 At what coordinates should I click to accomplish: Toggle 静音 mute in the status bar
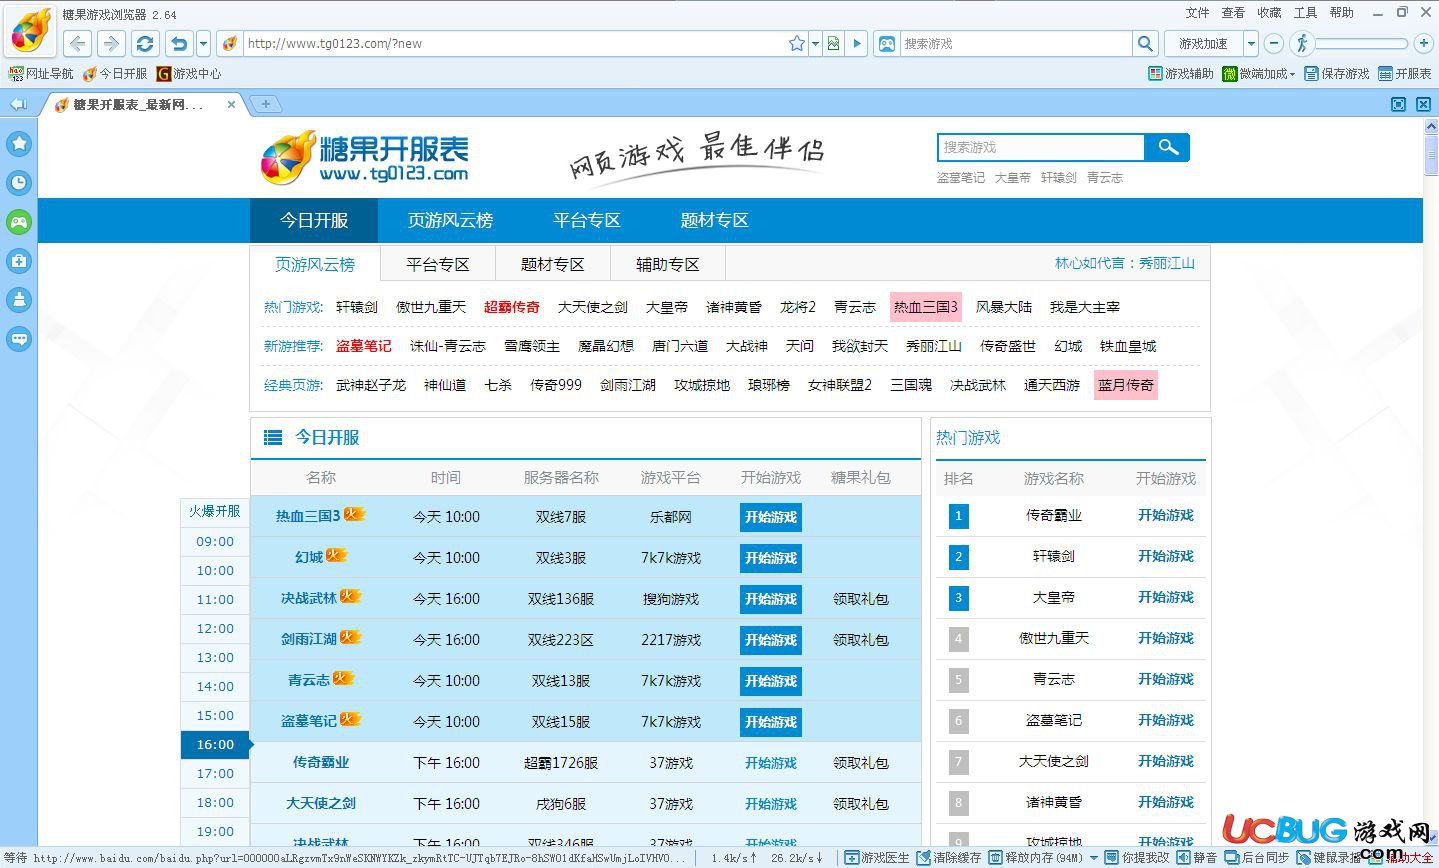point(1197,857)
